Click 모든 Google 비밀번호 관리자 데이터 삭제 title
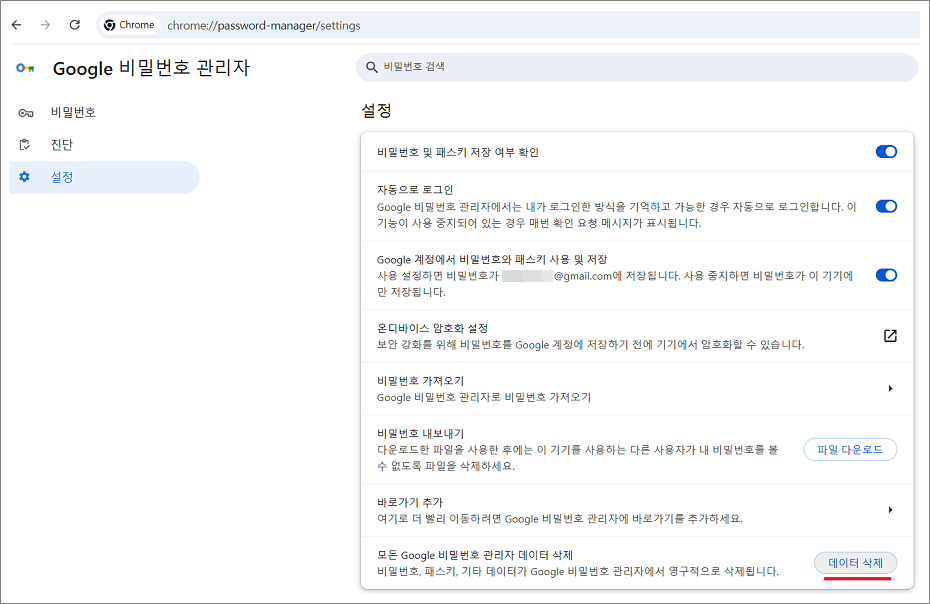Image resolution: width=930 pixels, height=604 pixels. click(475, 555)
